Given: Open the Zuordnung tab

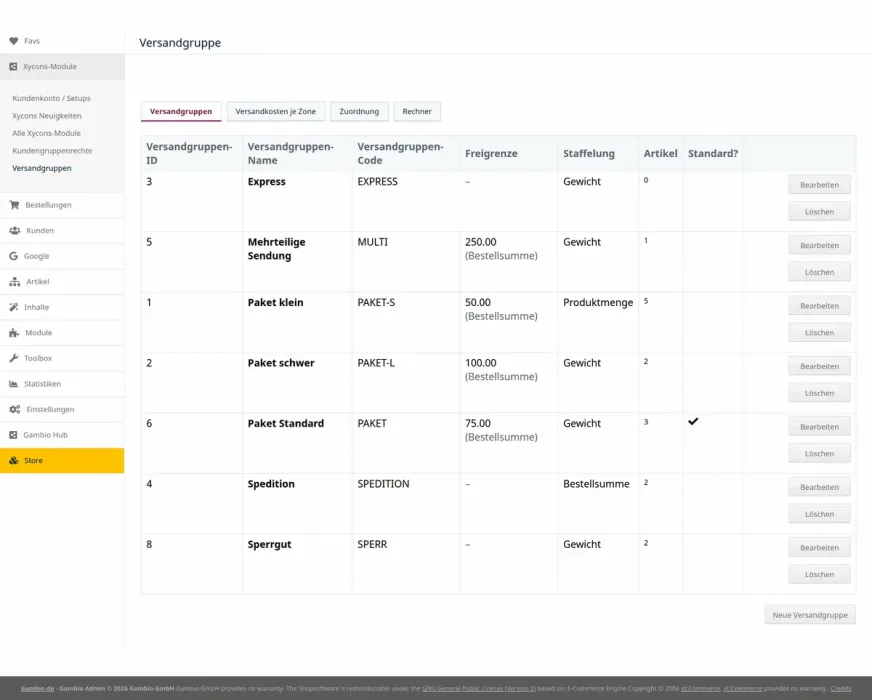Looking at the screenshot, I should pos(359,111).
